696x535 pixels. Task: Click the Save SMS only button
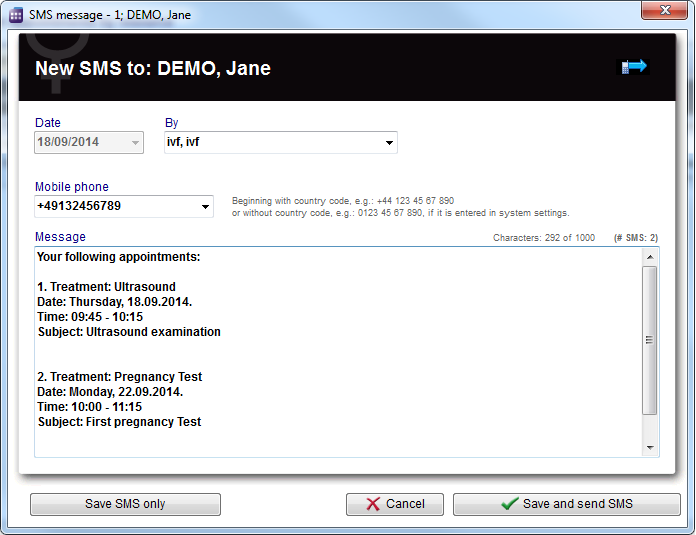click(125, 504)
